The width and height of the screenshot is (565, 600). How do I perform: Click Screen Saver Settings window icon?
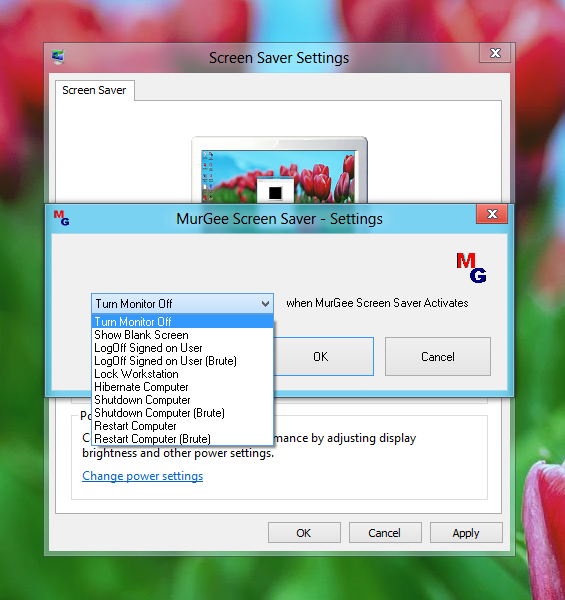58,57
